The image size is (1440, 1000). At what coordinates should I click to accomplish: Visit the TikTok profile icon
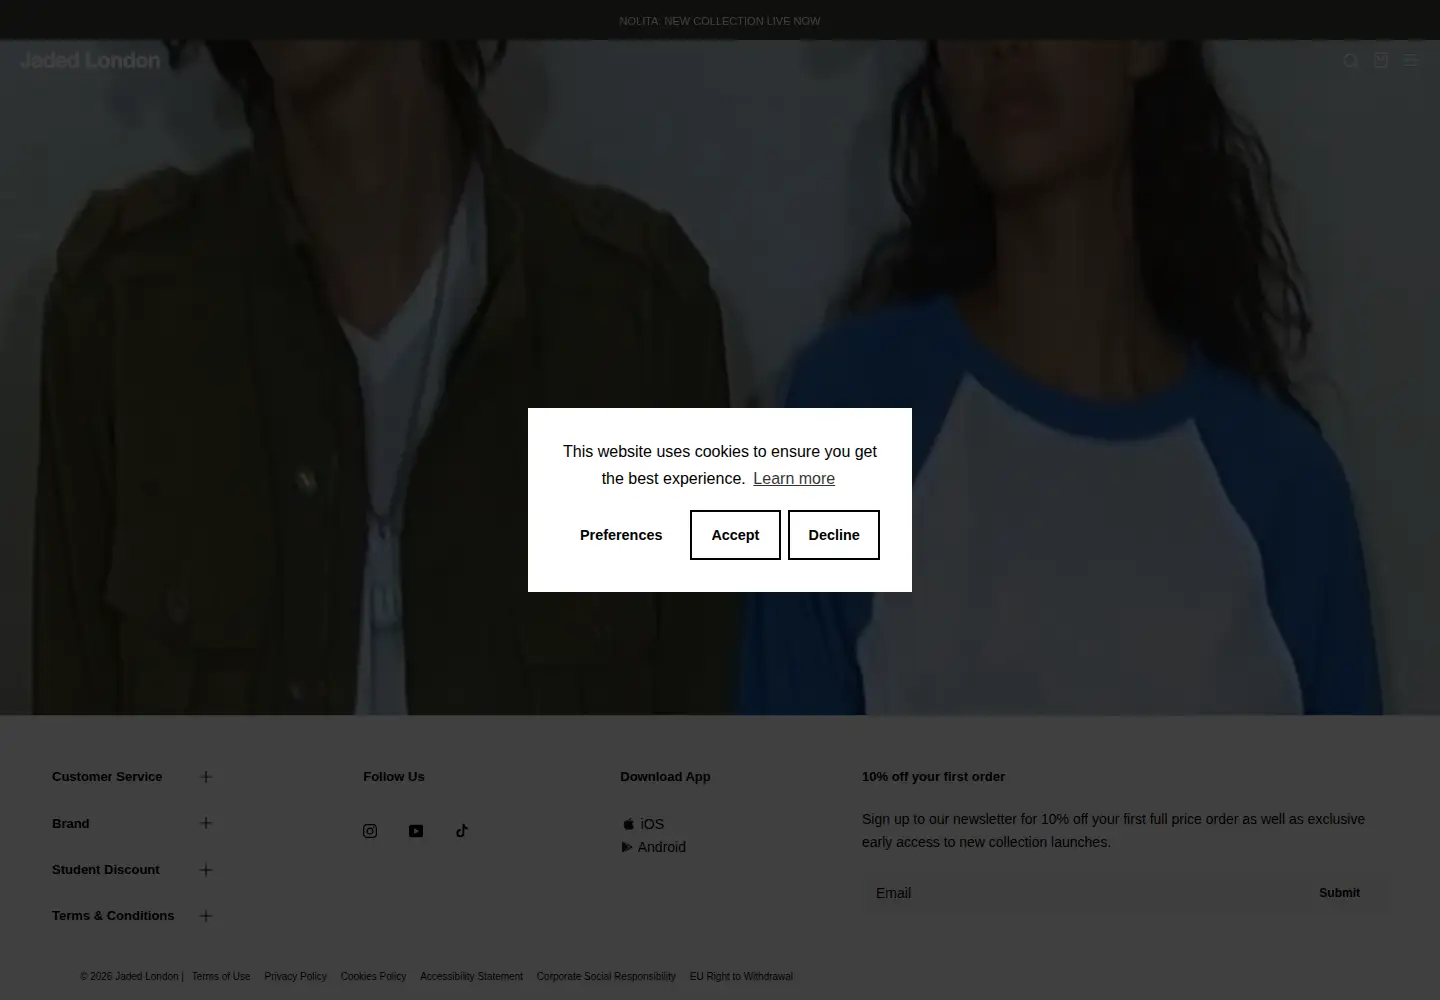coord(462,831)
